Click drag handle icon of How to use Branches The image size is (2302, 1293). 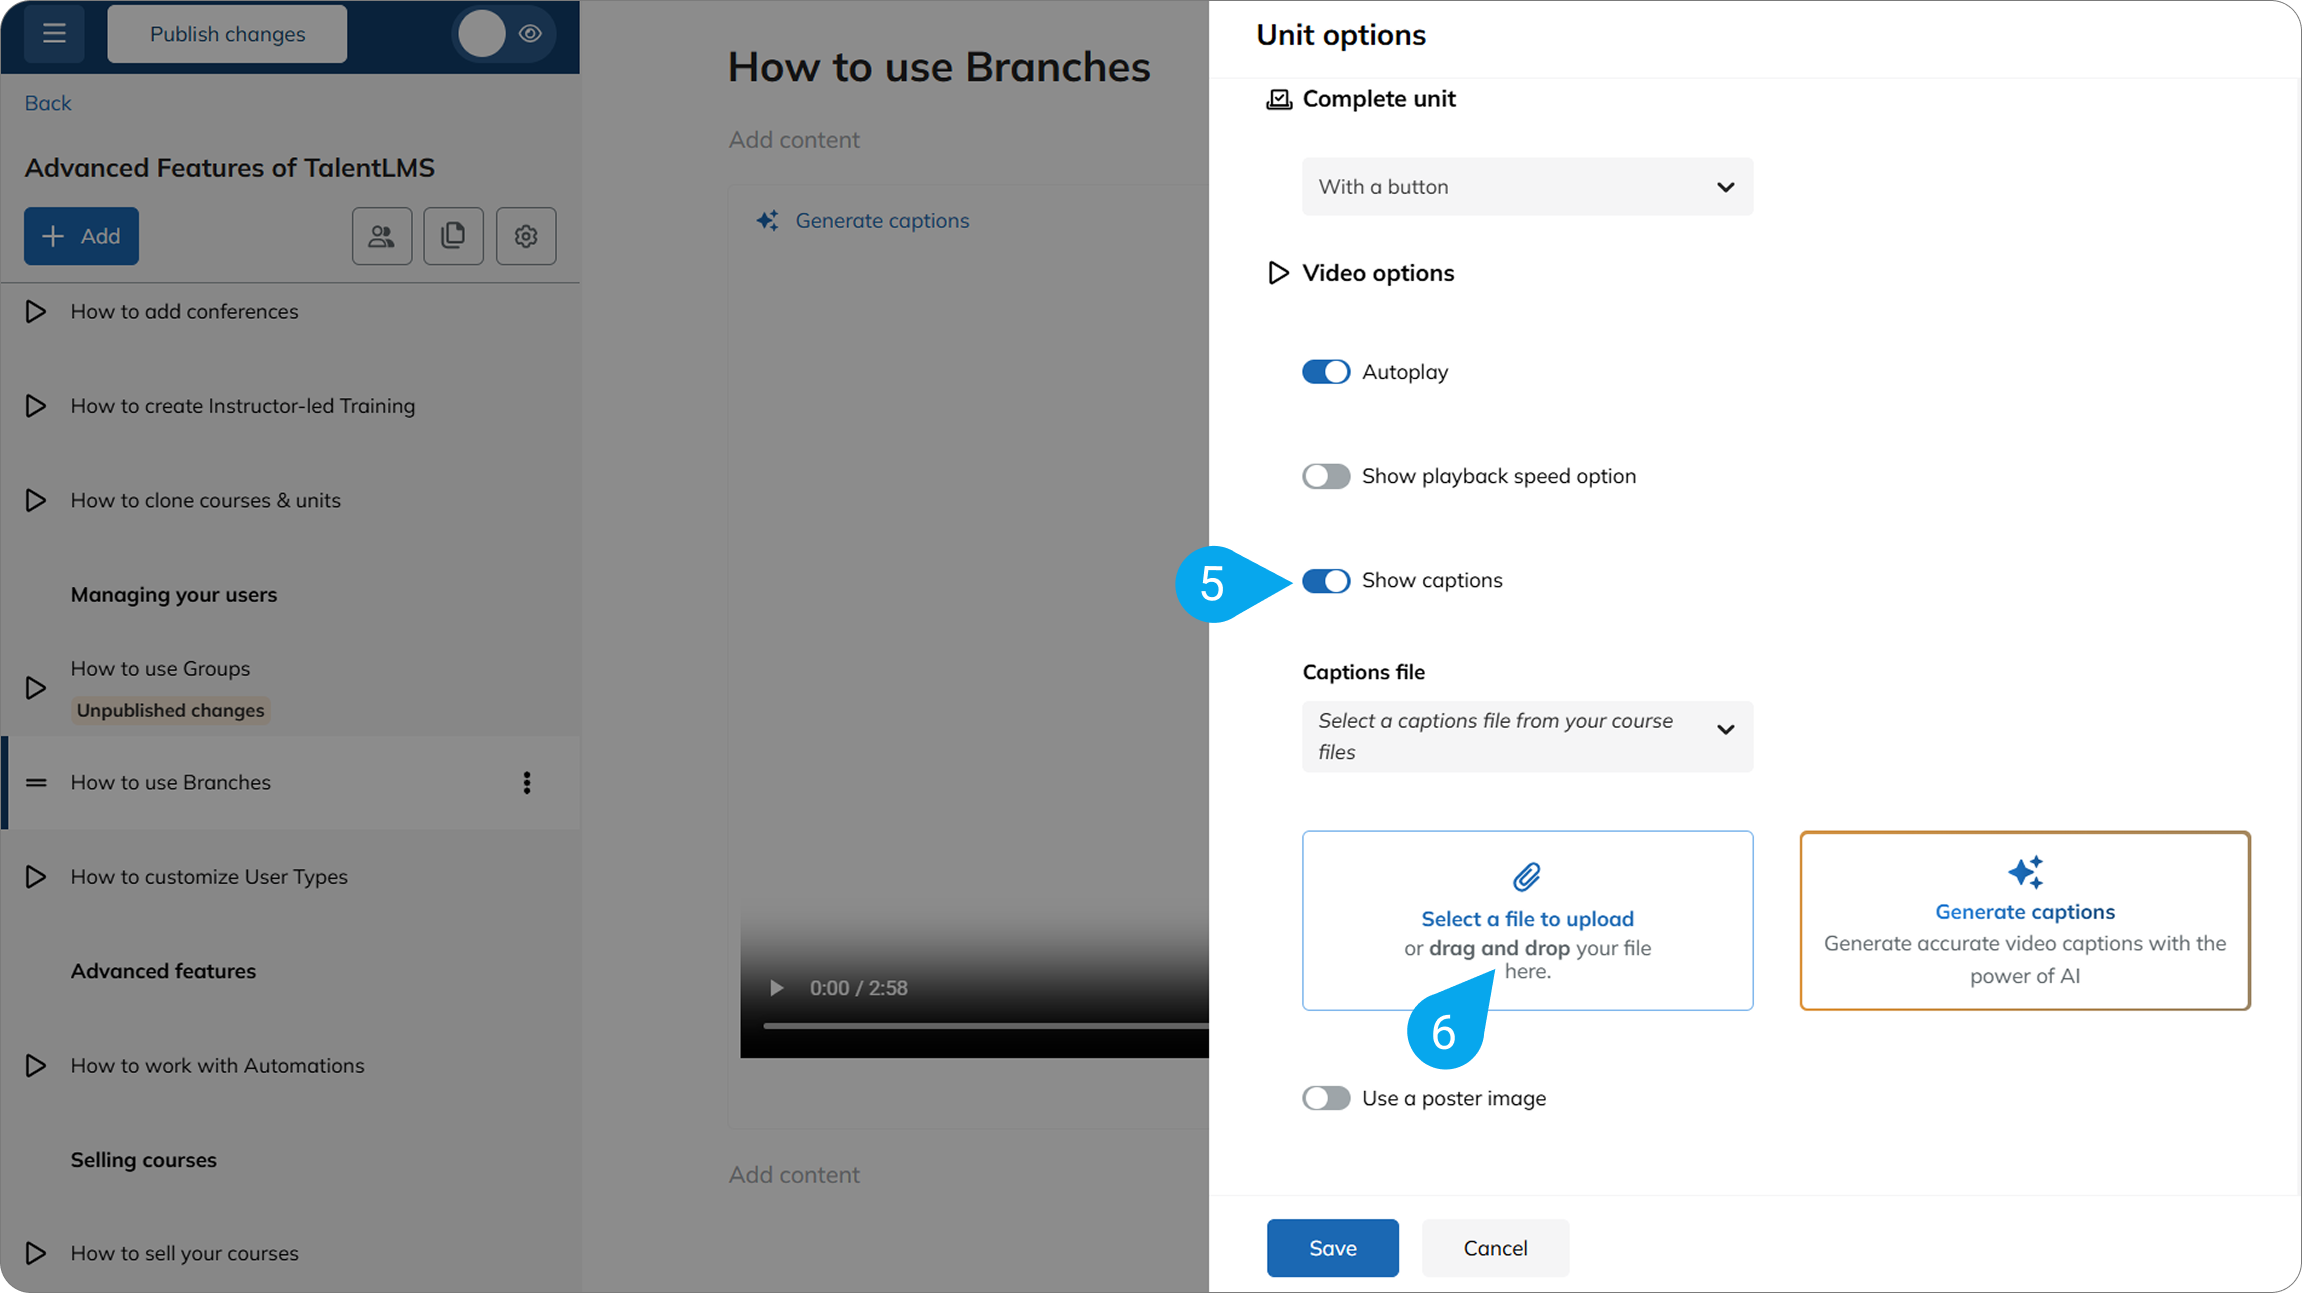[36, 782]
